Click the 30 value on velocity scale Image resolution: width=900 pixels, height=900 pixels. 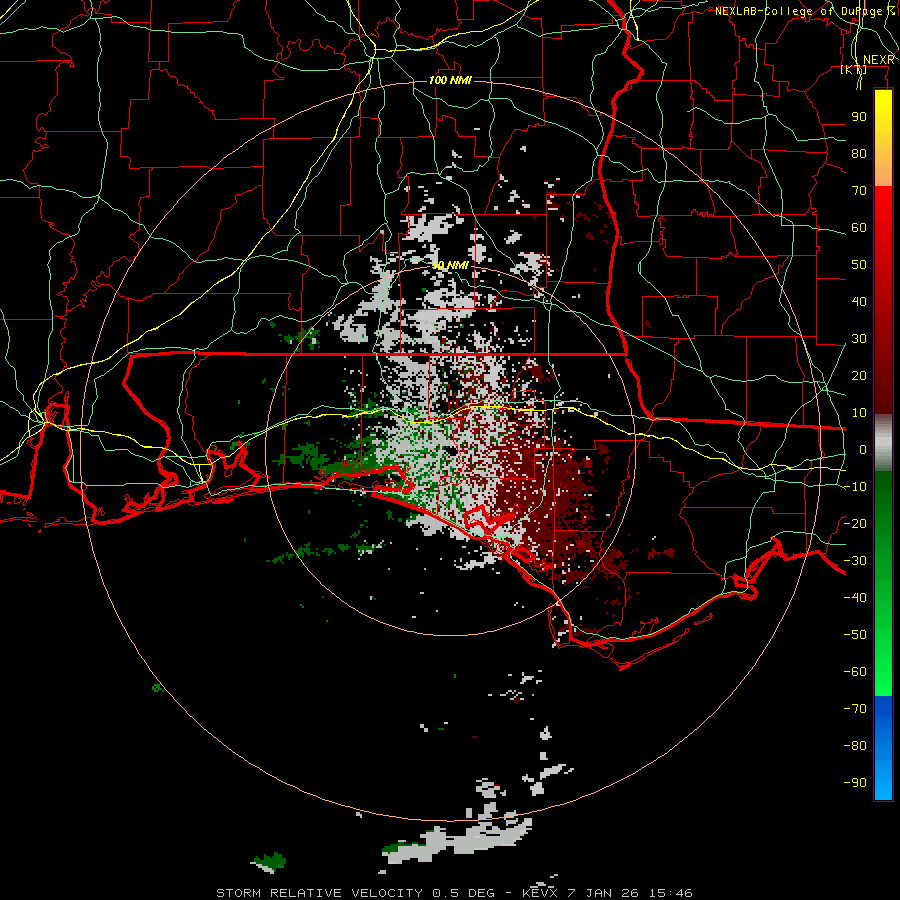(x=859, y=339)
